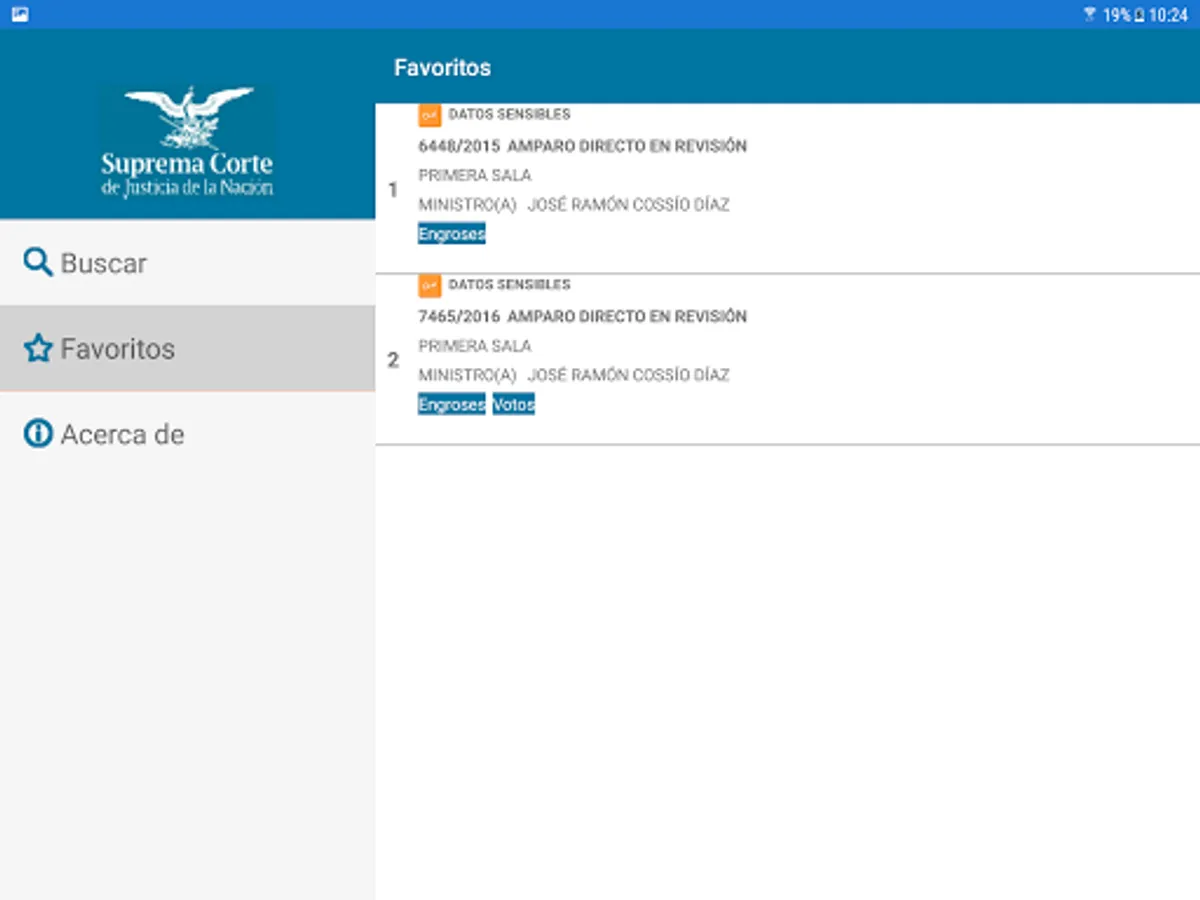The image size is (1200, 900).
Task: Click Primera Sala text in first favorite
Action: (x=475, y=175)
